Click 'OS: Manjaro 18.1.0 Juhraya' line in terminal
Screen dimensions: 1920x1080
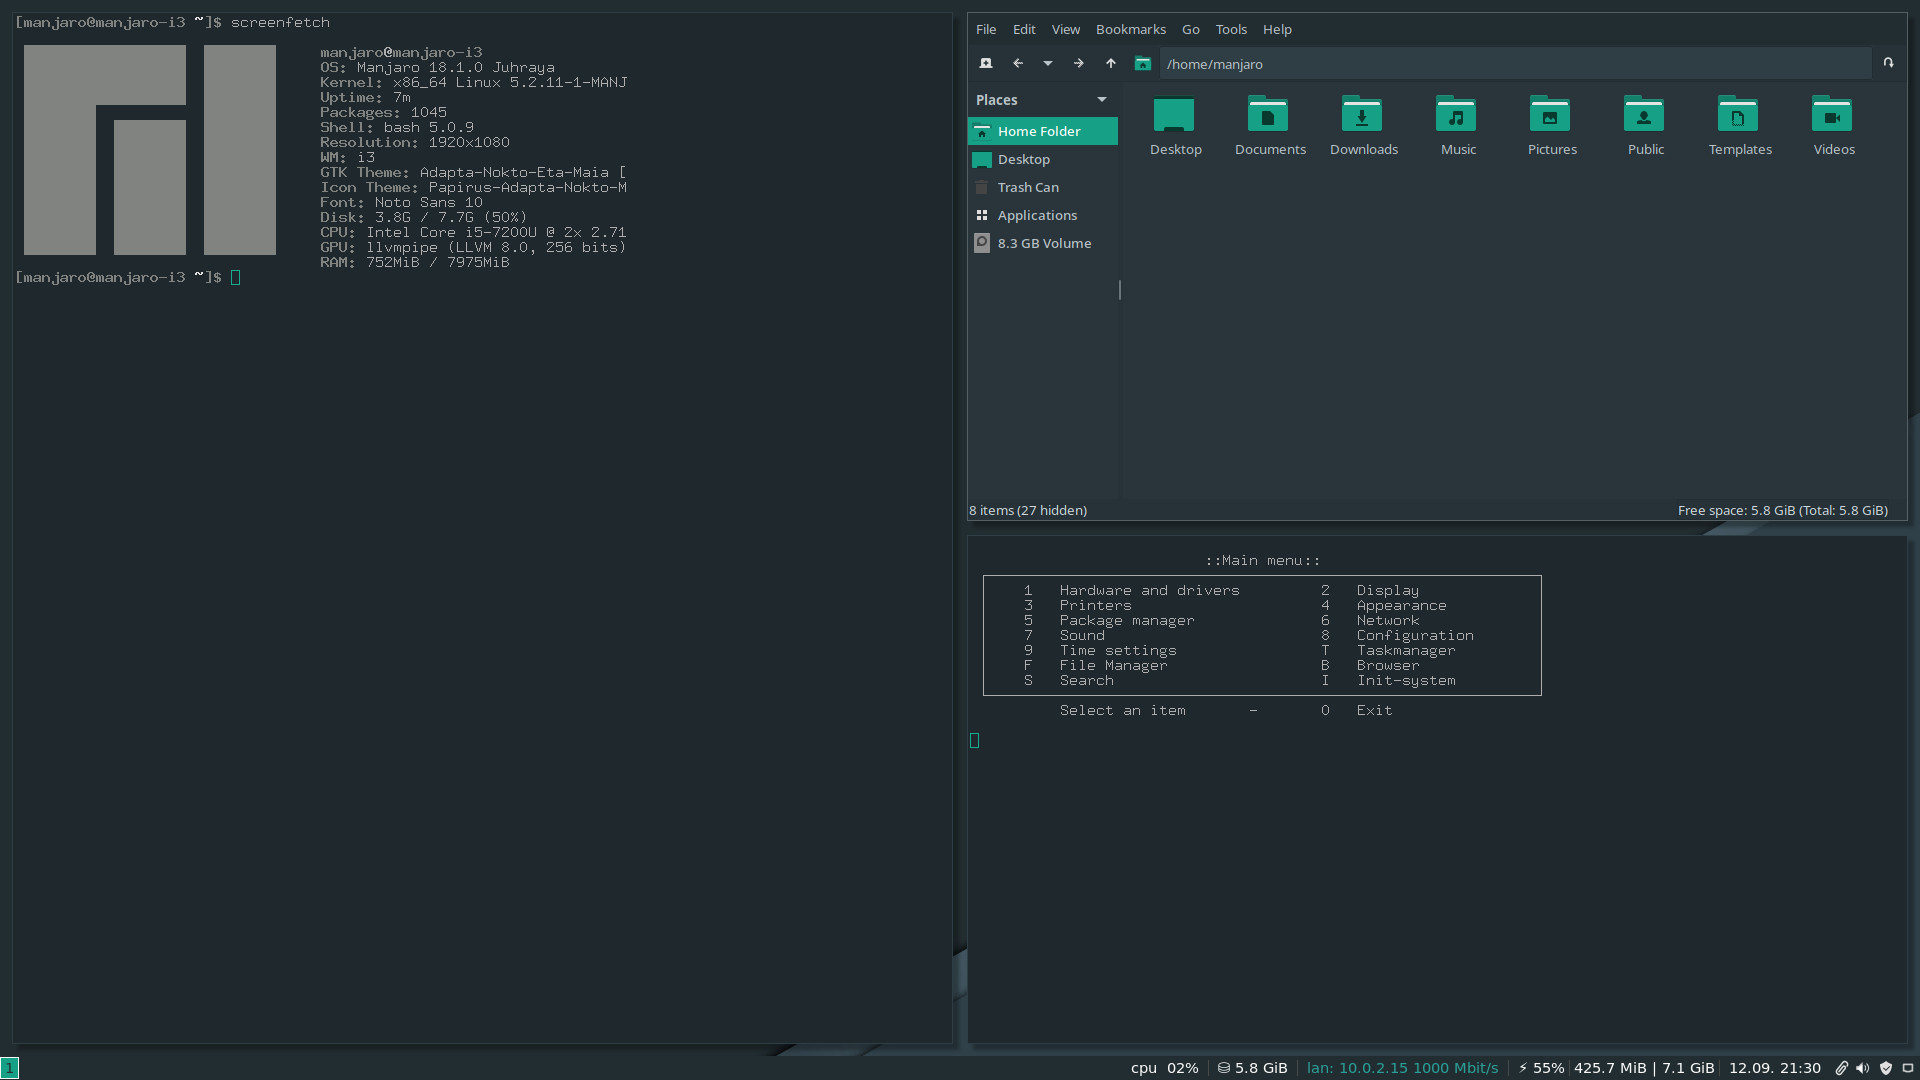[x=437, y=67]
